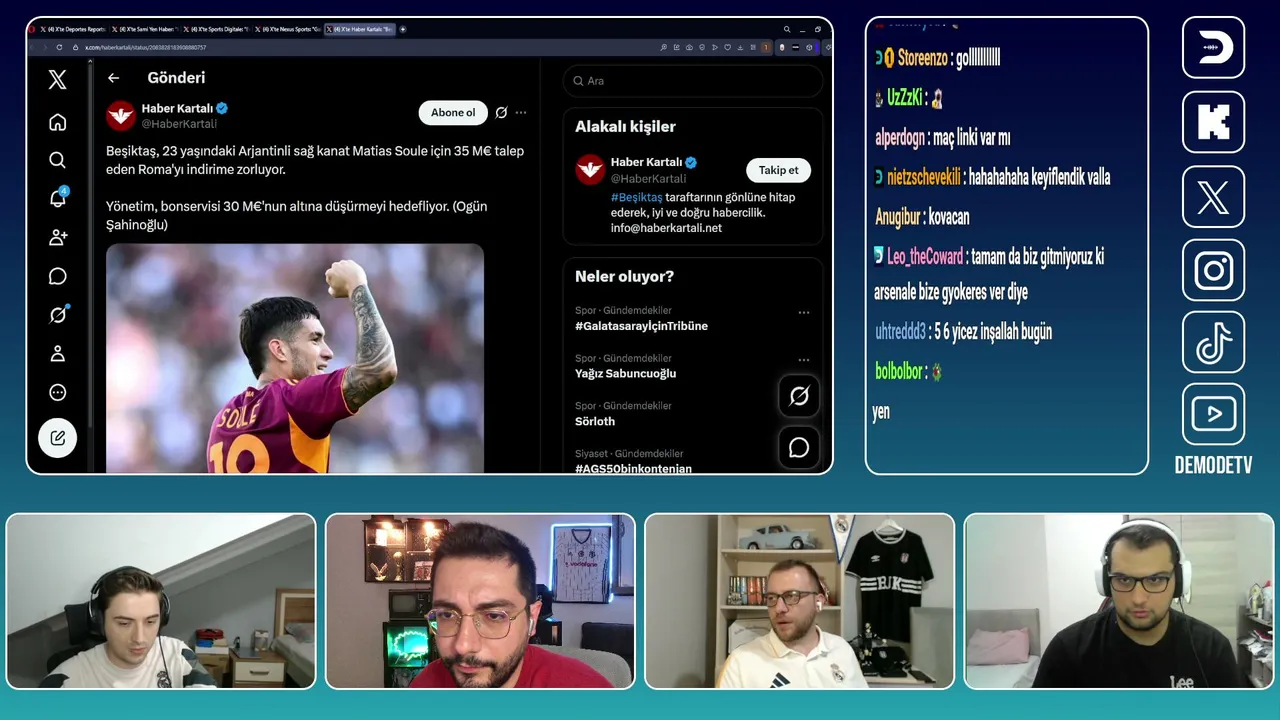The height and width of the screenshot is (720, 1280).
Task: Click the Opera menu logo in browser
Action: click(32, 29)
